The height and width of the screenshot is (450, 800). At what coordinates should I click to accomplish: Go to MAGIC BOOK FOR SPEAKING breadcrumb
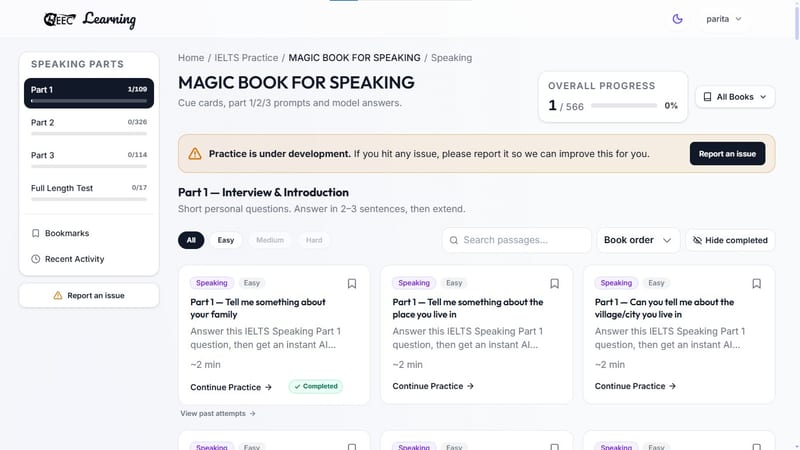point(355,58)
